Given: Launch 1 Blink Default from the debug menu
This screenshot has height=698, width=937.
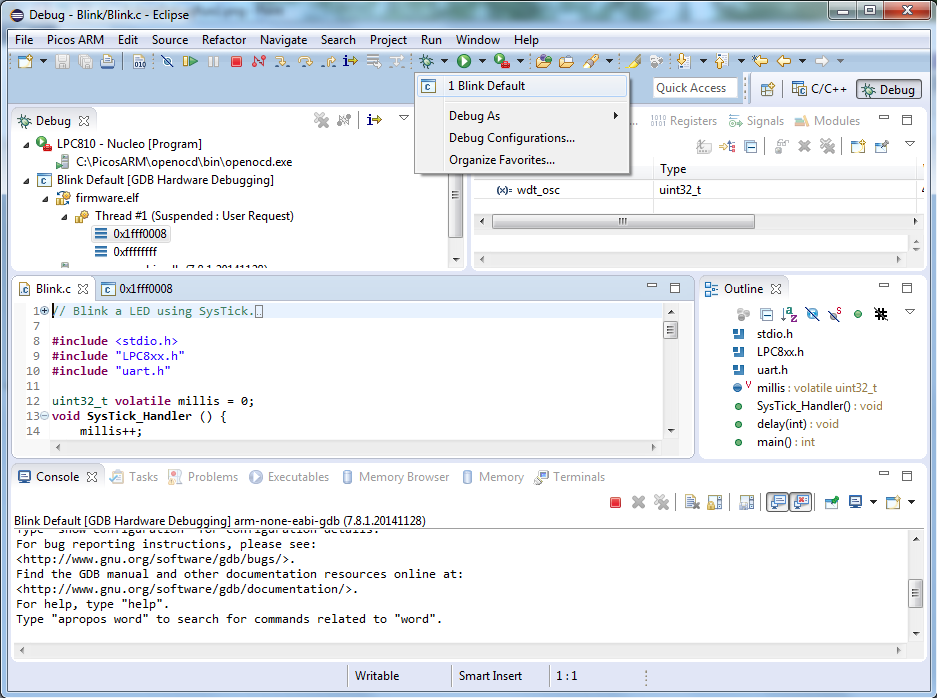Looking at the screenshot, I should [x=523, y=86].
